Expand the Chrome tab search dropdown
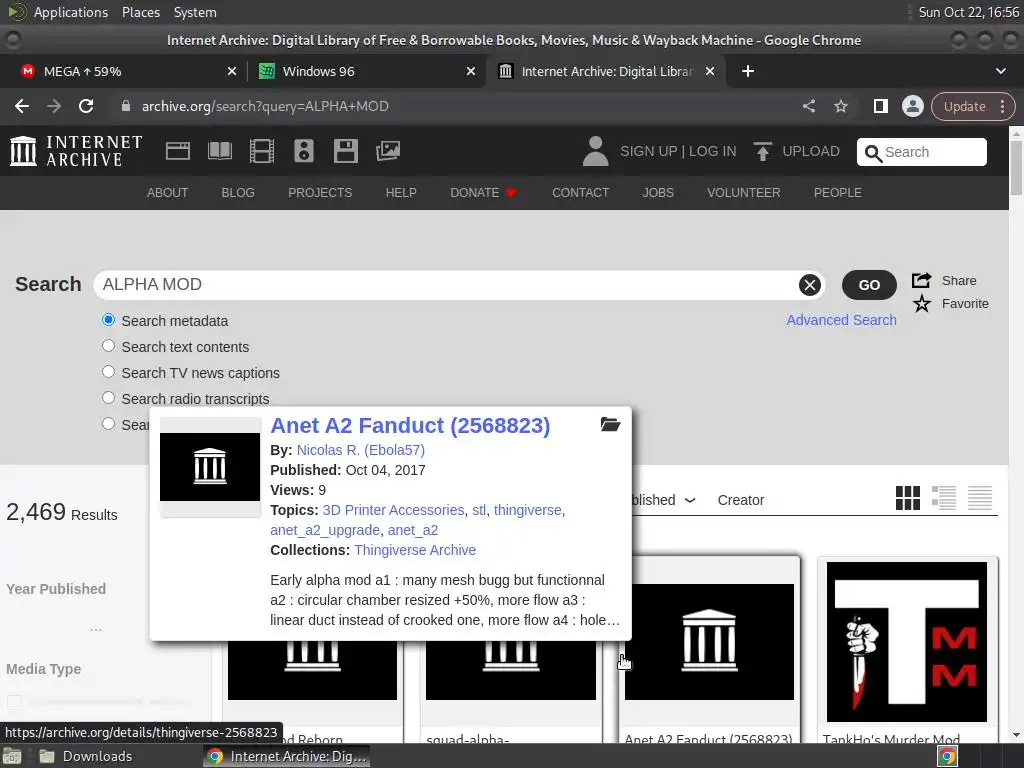 (1000, 71)
